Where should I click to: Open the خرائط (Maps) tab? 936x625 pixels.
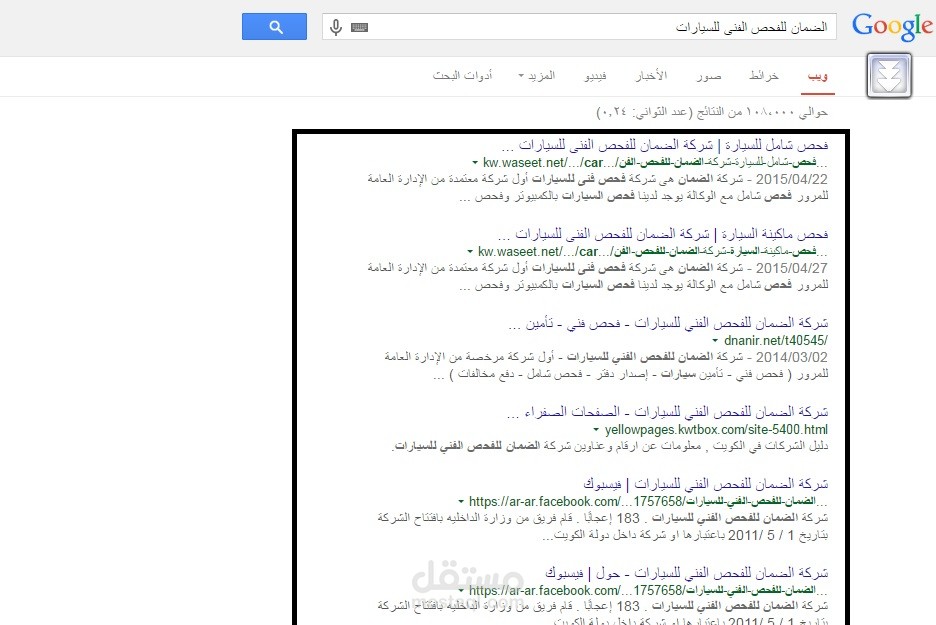tap(764, 76)
